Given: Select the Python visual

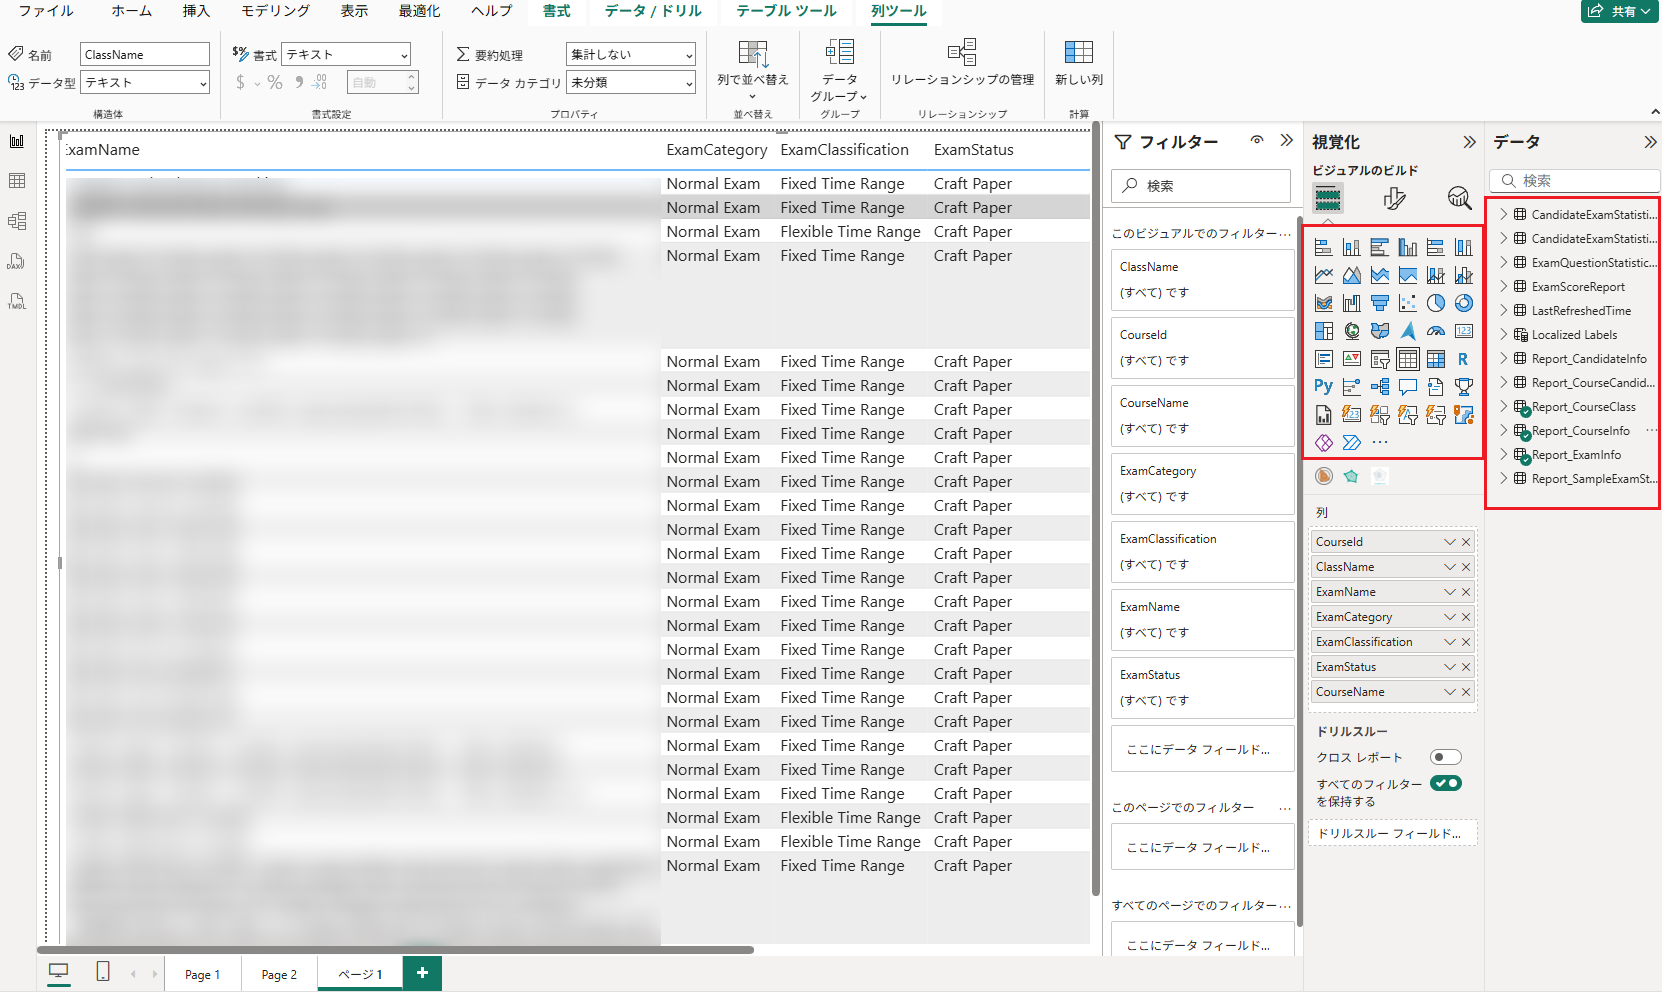Looking at the screenshot, I should point(1323,386).
